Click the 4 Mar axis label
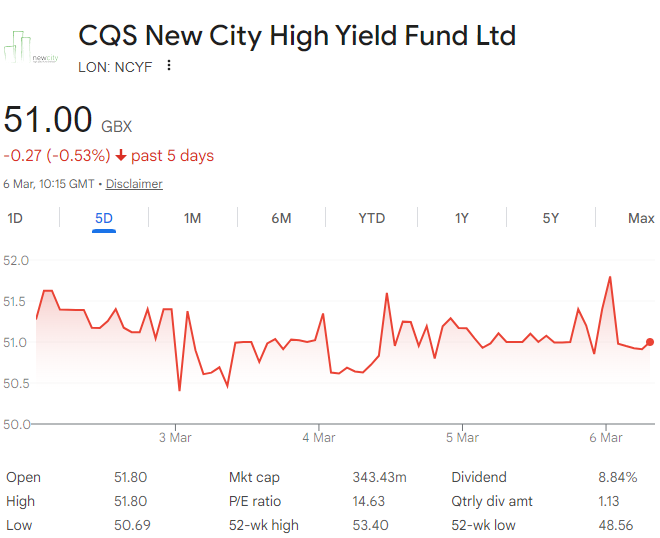The width and height of the screenshot is (660, 538). 319,438
